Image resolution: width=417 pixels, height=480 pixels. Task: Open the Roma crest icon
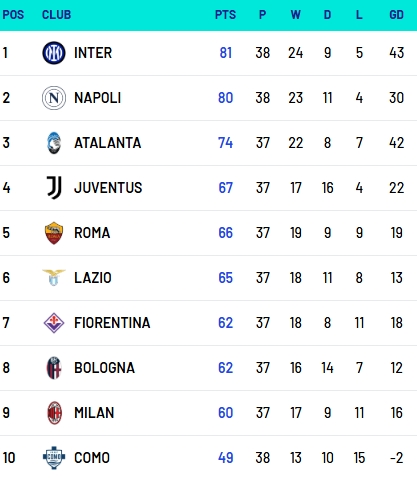tap(54, 233)
